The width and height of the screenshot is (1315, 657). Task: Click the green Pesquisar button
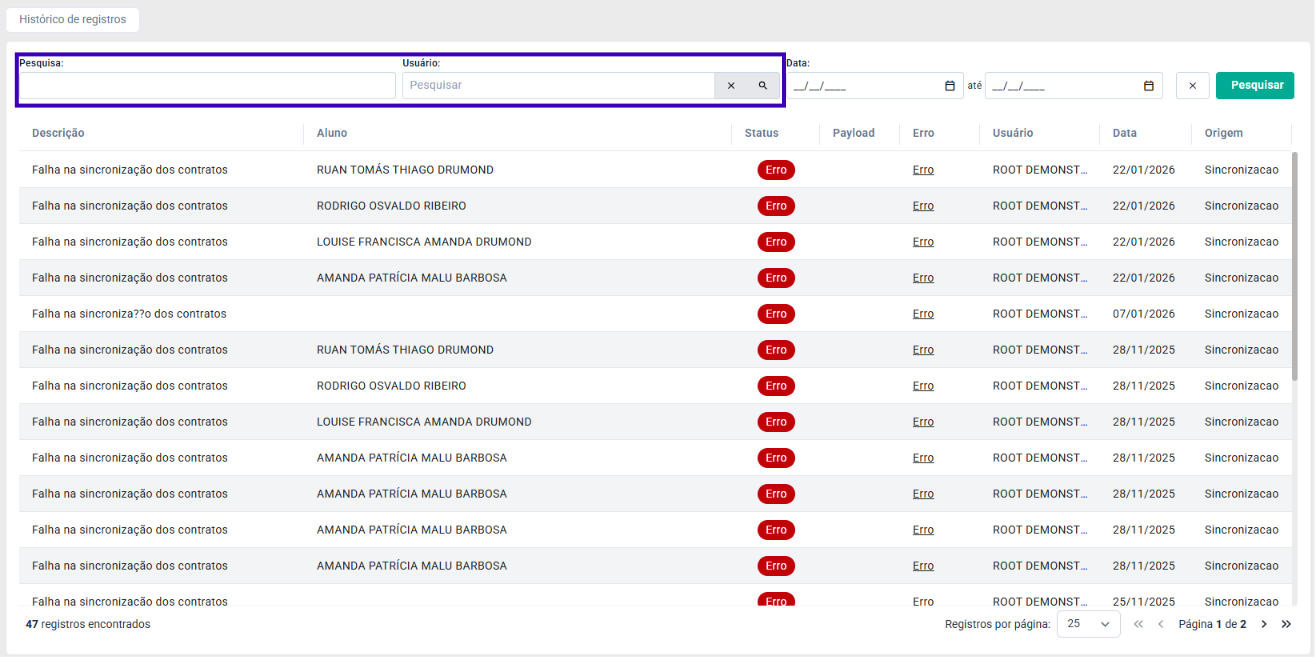click(x=1256, y=86)
